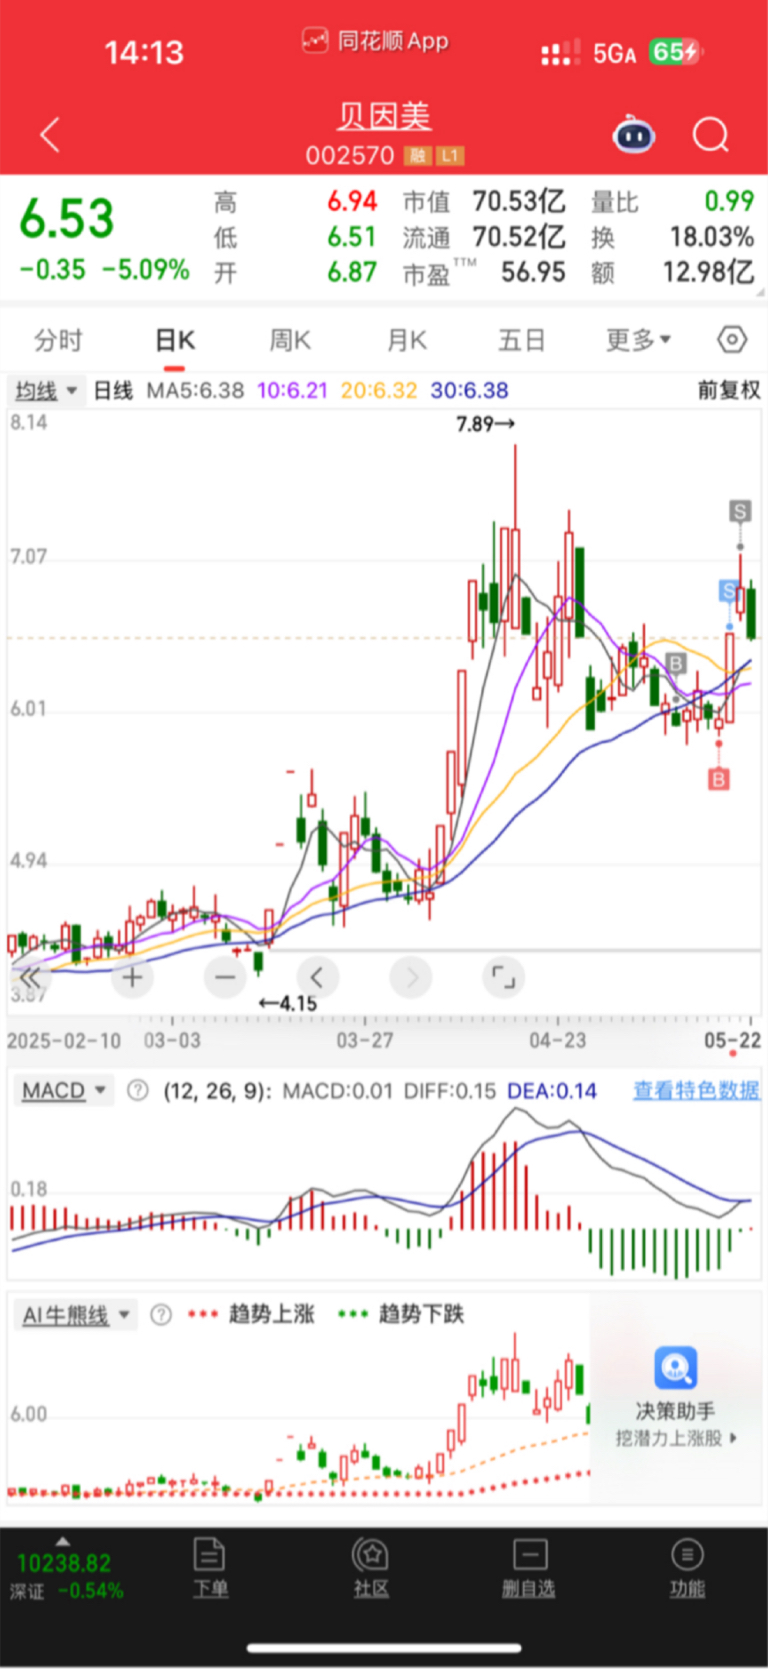The width and height of the screenshot is (768, 1669).
Task: Tap double-left chevron collapse icon
Action: [x=30, y=977]
